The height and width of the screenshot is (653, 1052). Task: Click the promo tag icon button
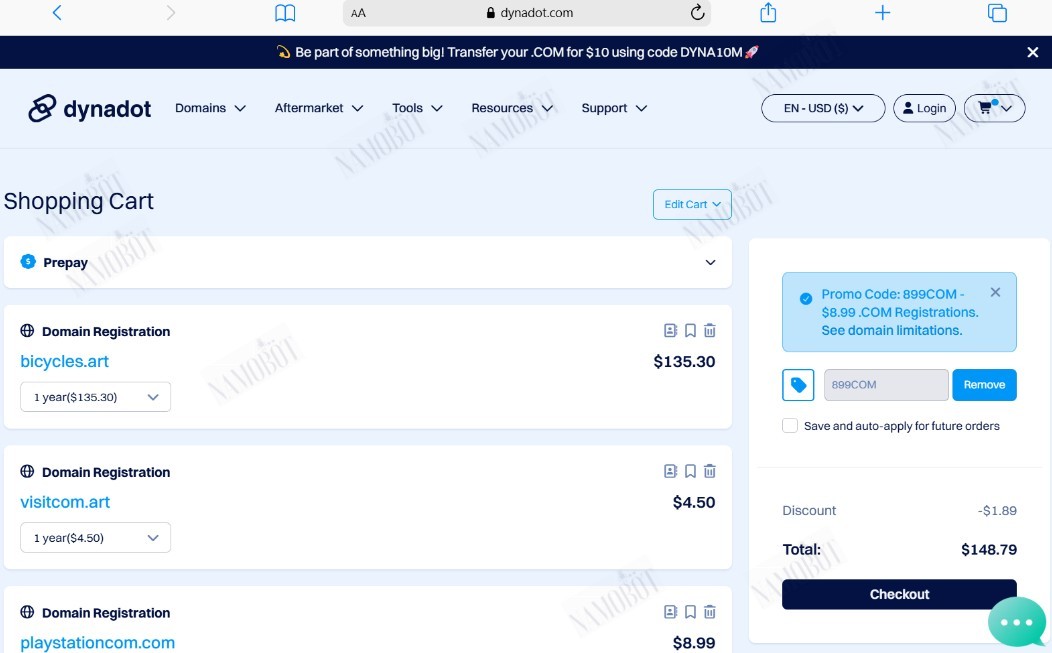[798, 385]
